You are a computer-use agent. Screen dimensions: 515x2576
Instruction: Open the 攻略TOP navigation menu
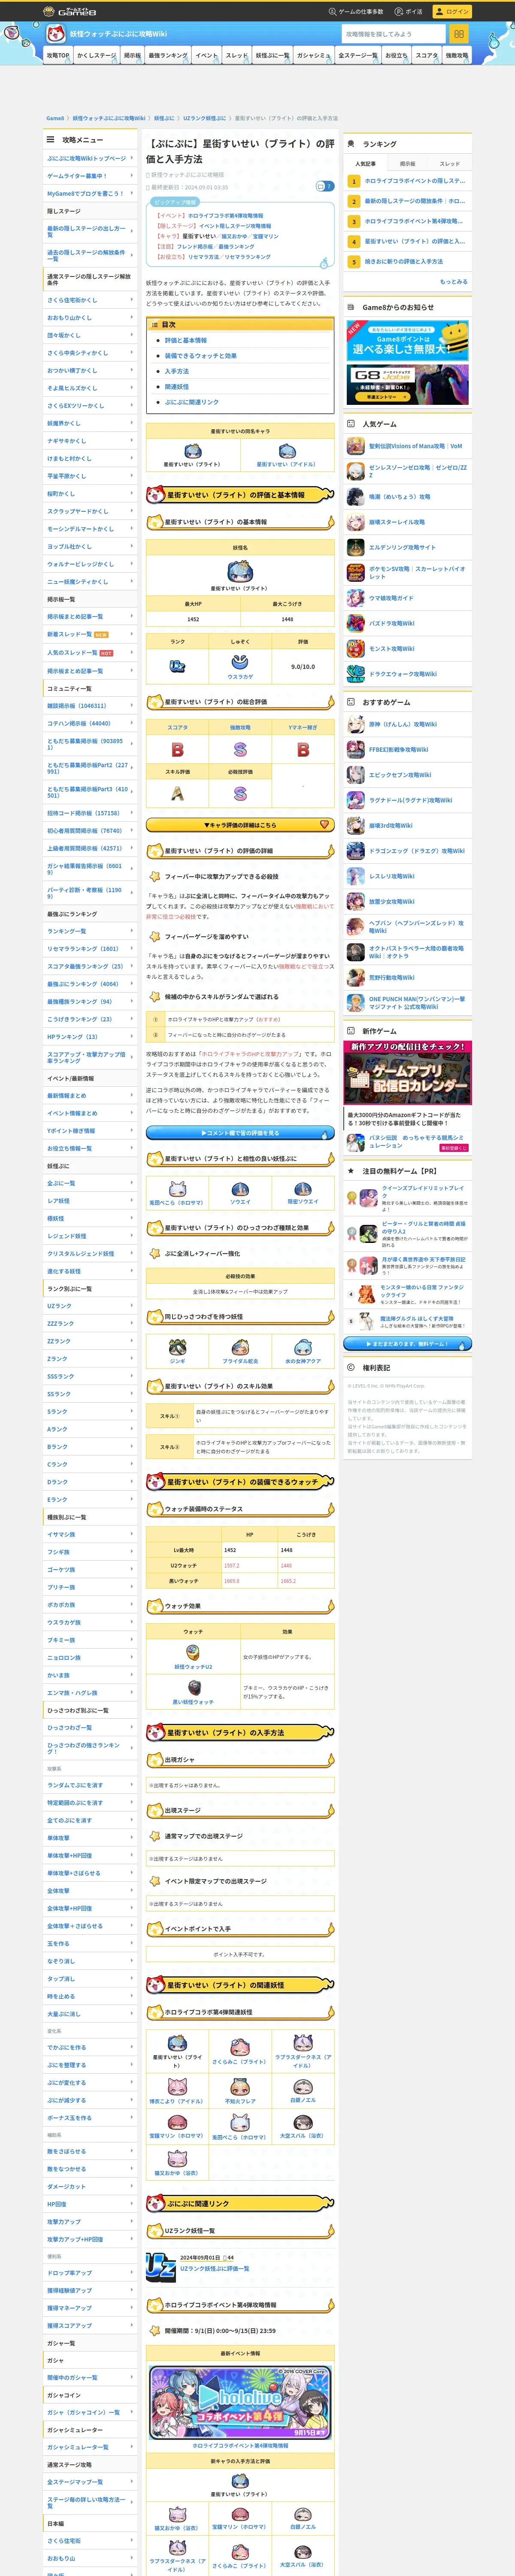point(58,56)
